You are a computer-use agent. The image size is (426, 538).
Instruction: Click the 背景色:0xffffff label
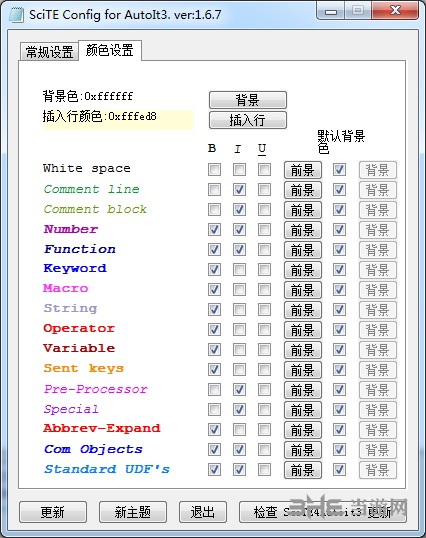[x=88, y=96]
